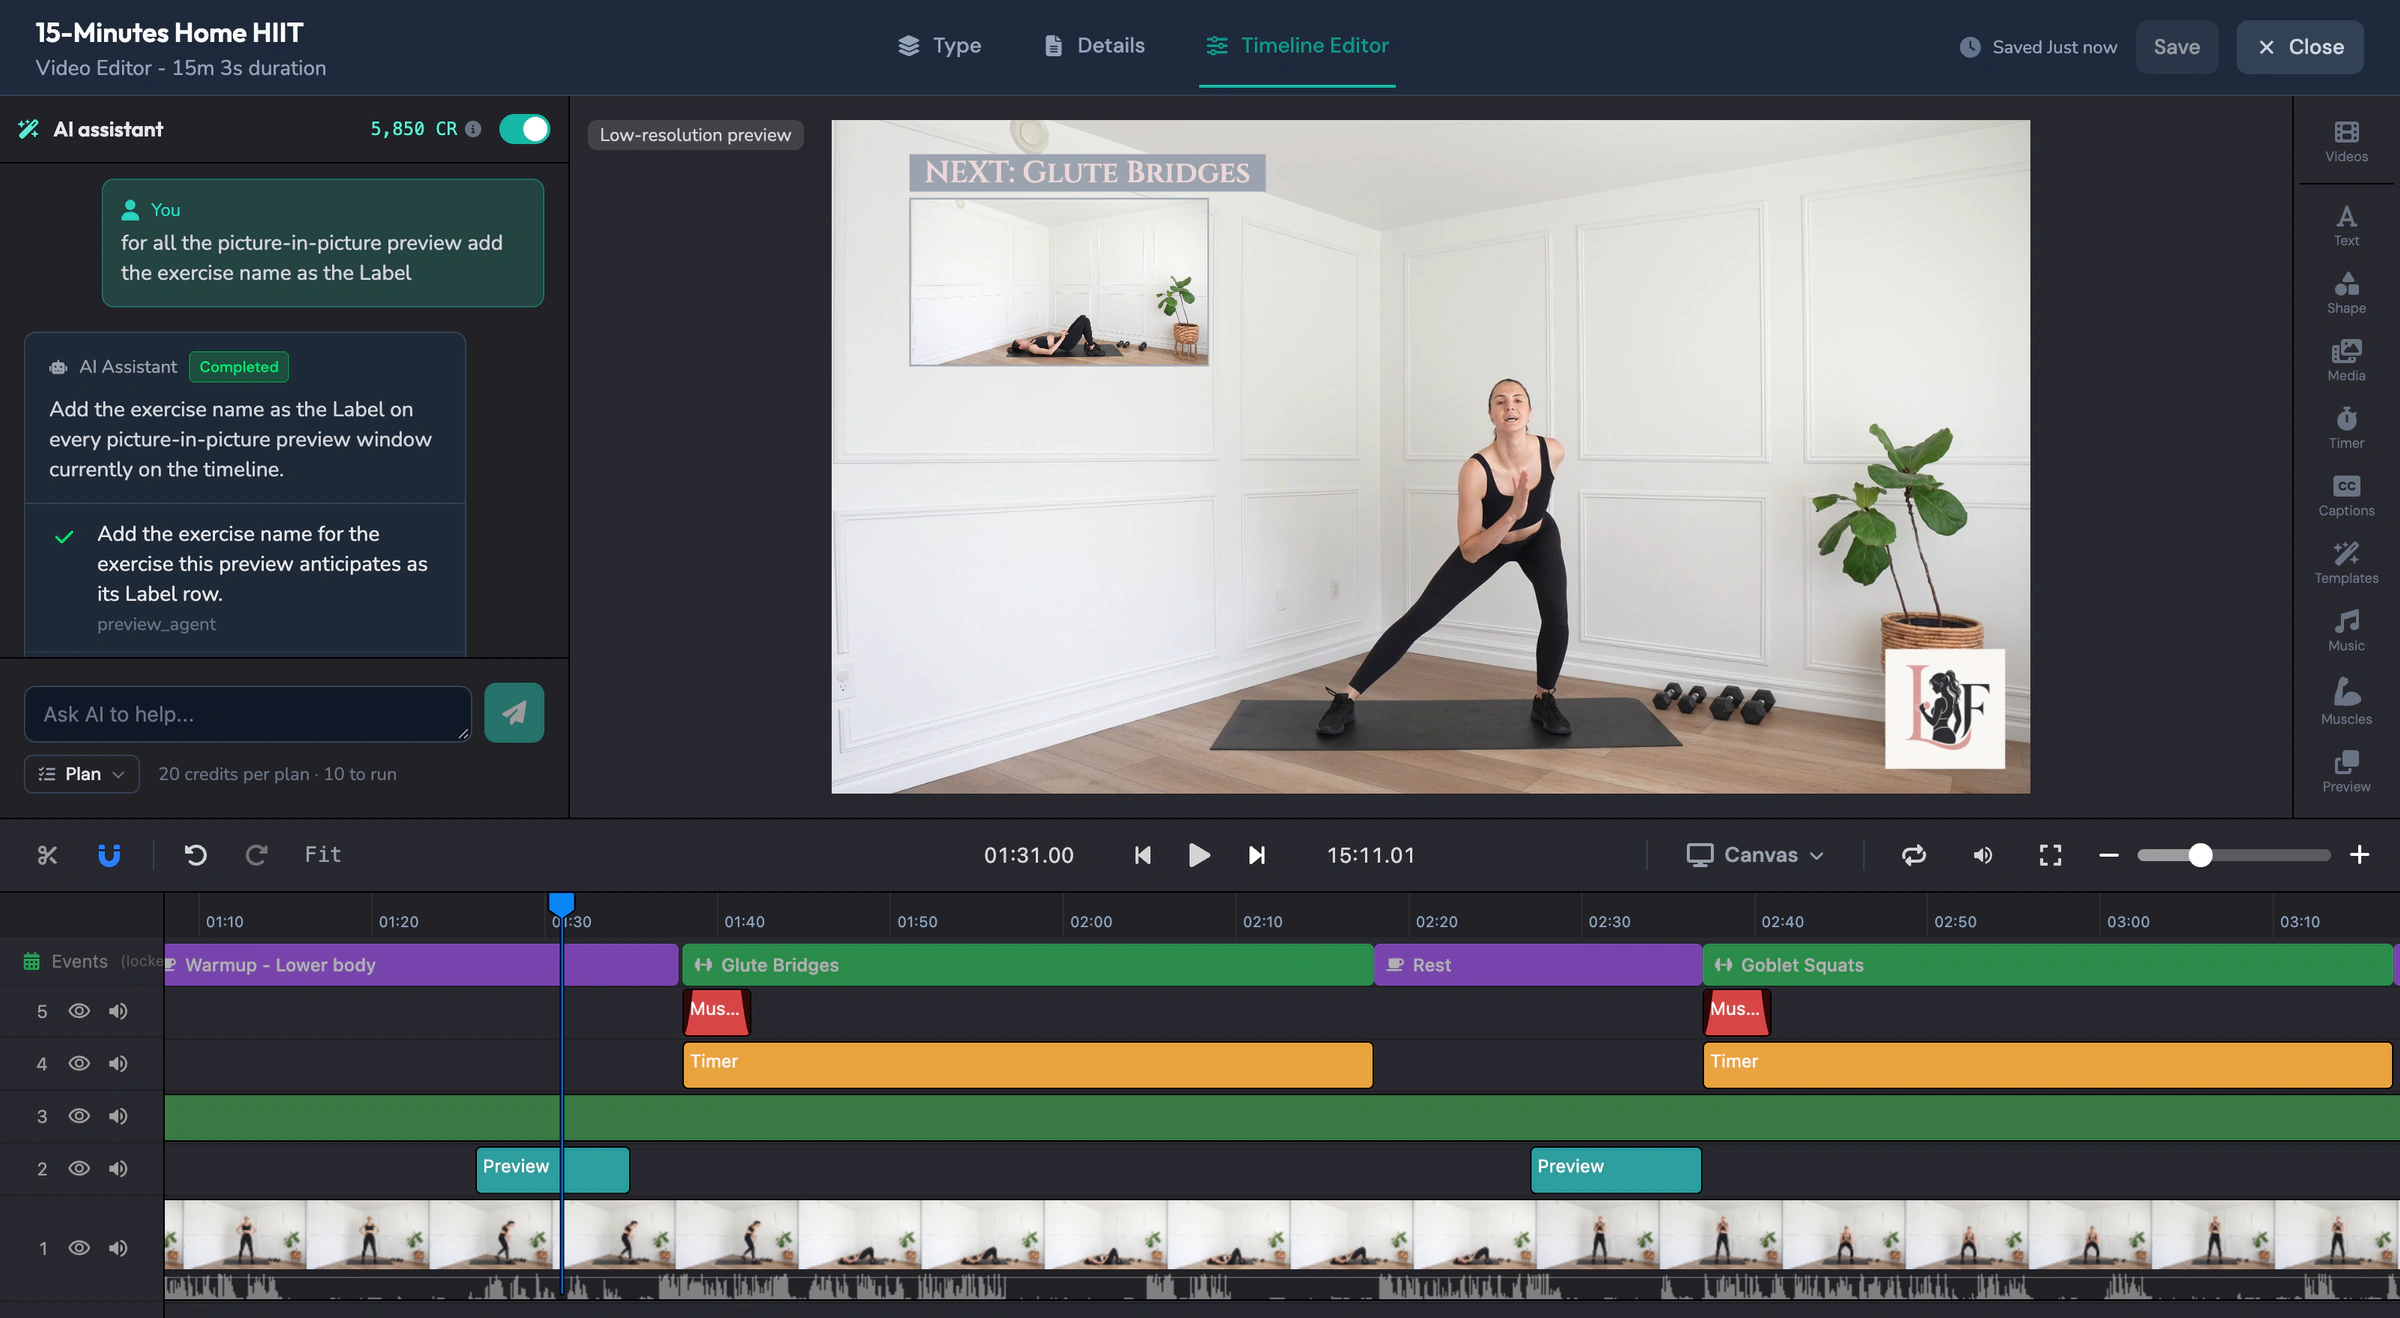This screenshot has height=1318, width=2400.
Task: Open the Shape tool
Action: click(x=2345, y=294)
